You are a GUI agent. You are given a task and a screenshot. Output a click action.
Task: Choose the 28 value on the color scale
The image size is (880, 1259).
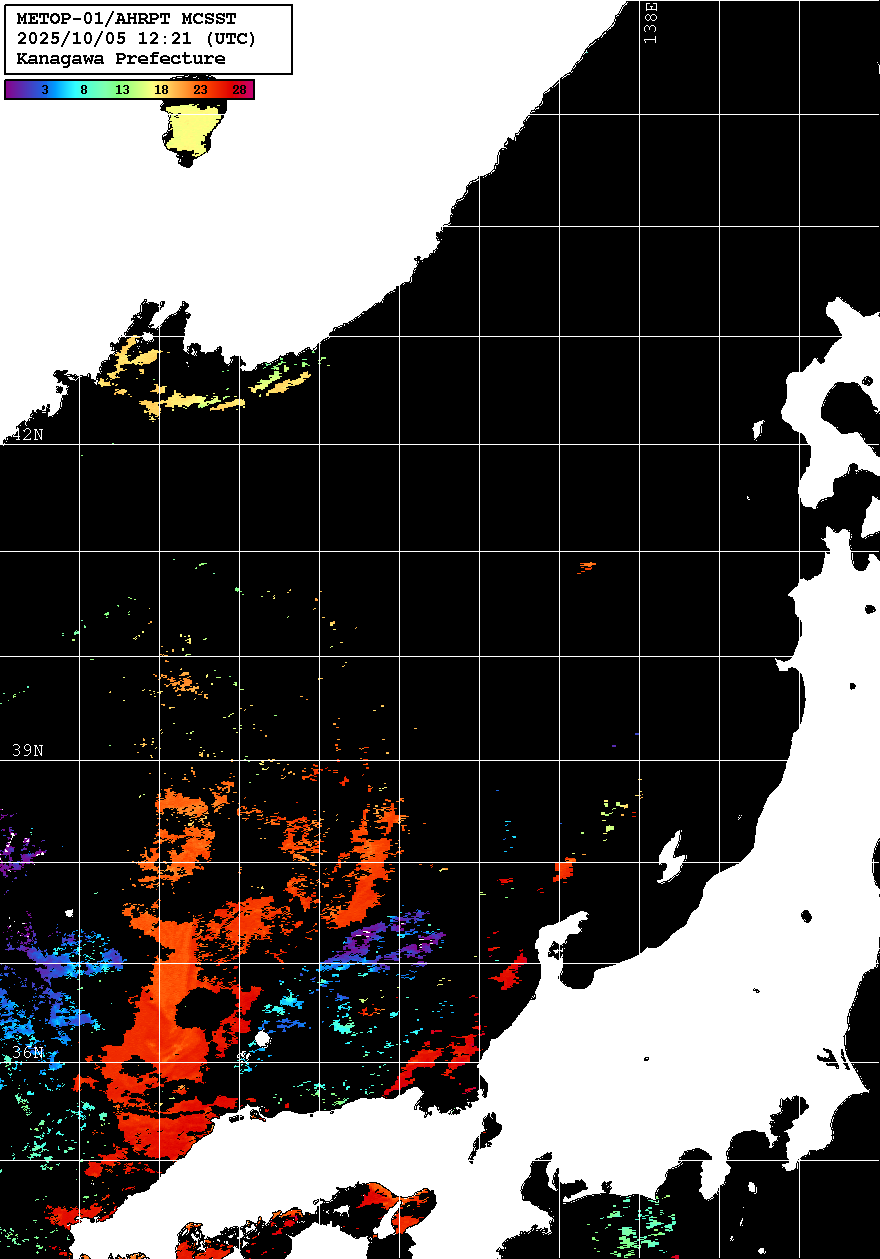pyautogui.click(x=239, y=90)
